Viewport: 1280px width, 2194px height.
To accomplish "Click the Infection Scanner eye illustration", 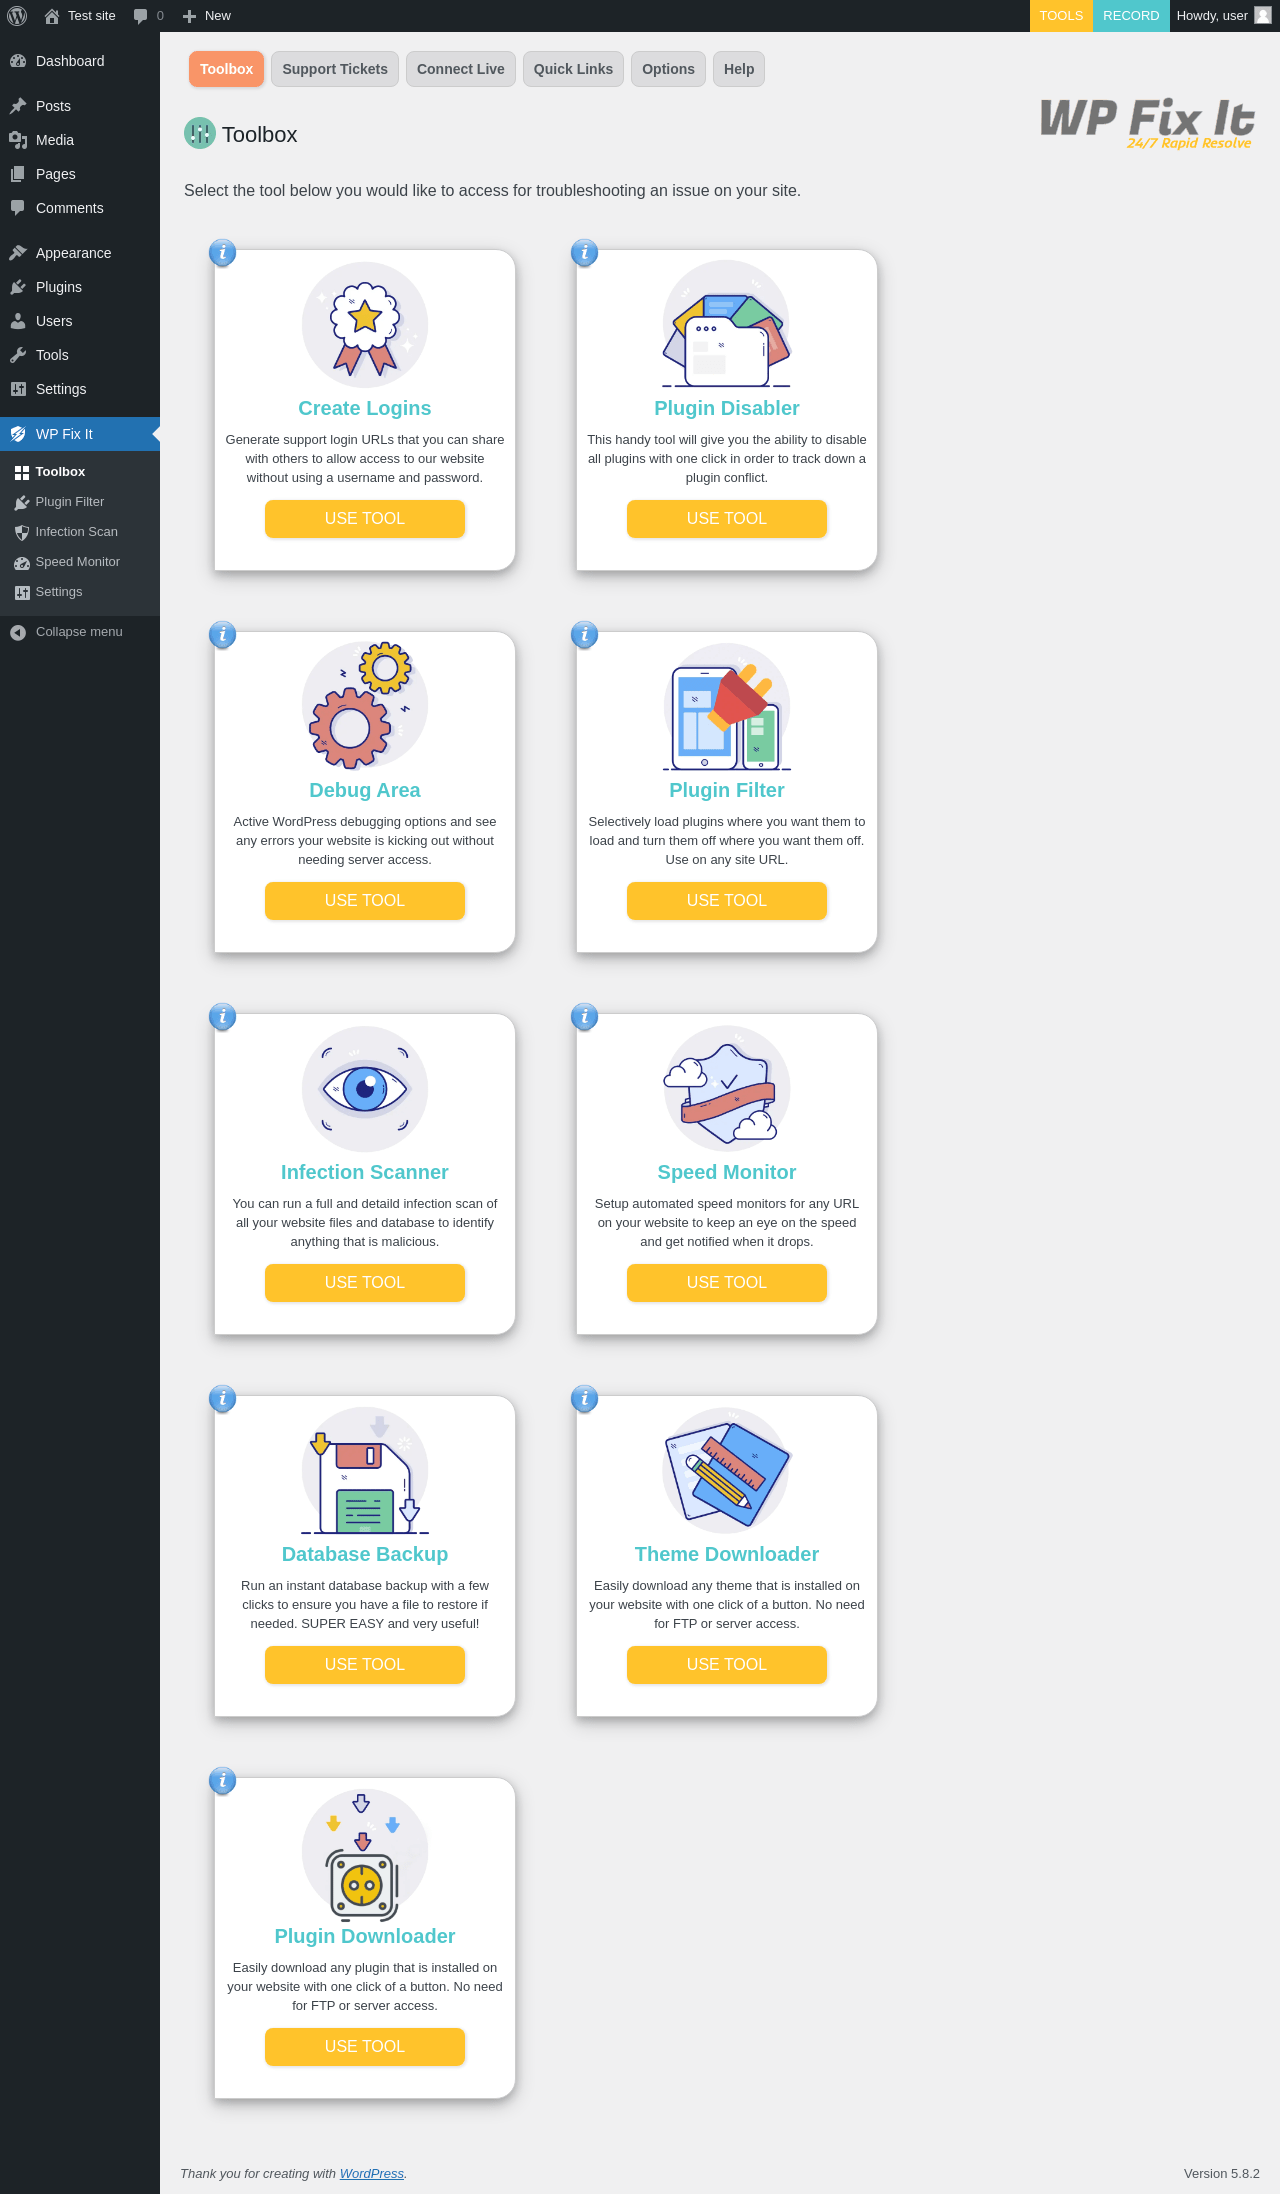I will [365, 1089].
